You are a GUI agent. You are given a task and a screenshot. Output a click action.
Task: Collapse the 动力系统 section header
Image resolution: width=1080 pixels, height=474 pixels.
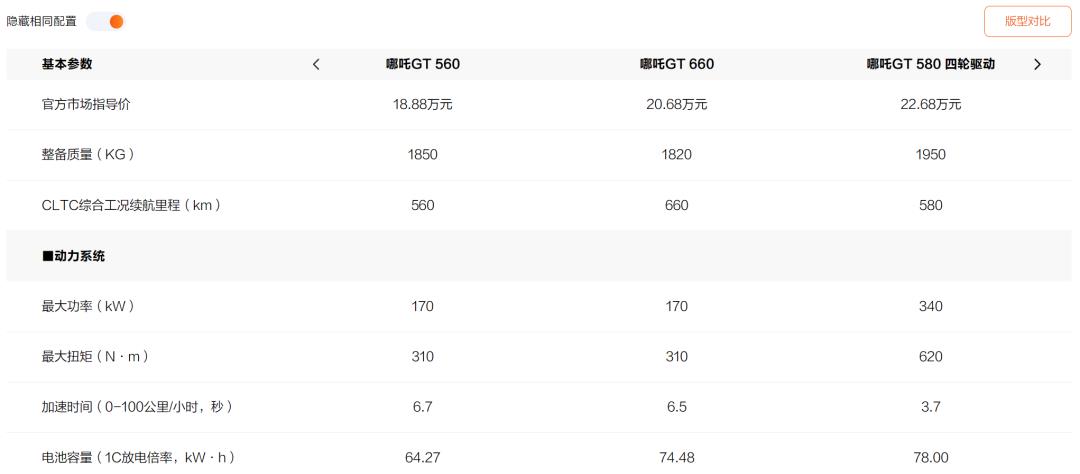(74, 256)
